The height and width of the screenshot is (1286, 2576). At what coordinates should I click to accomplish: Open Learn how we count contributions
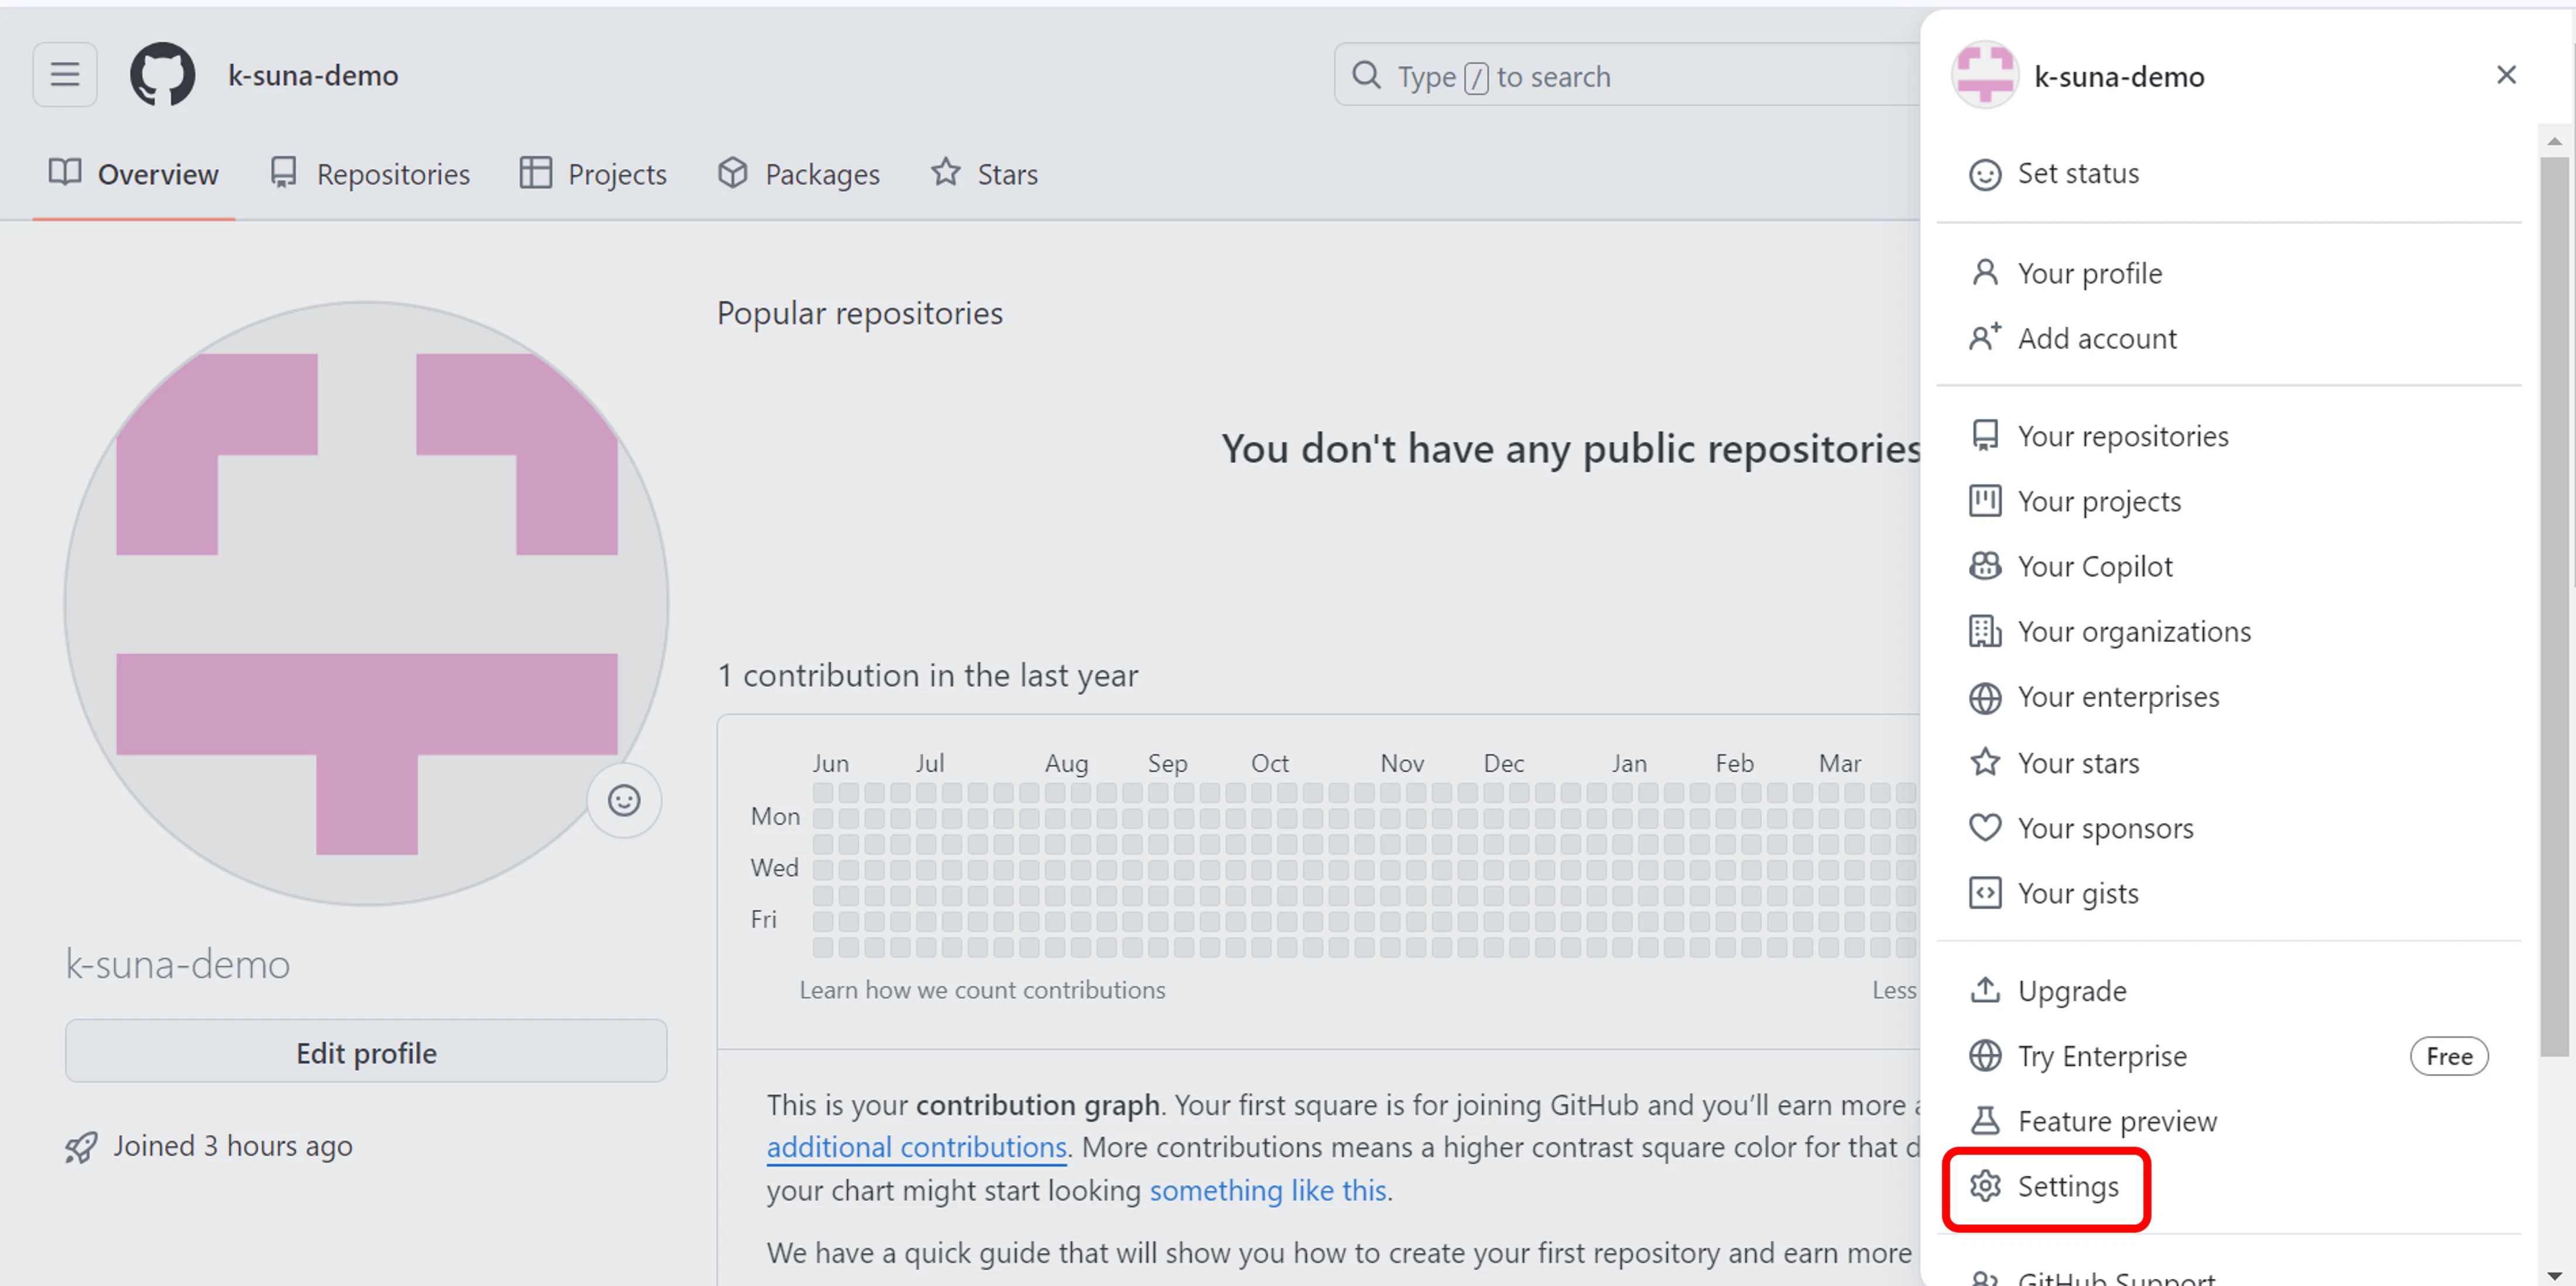click(x=982, y=990)
